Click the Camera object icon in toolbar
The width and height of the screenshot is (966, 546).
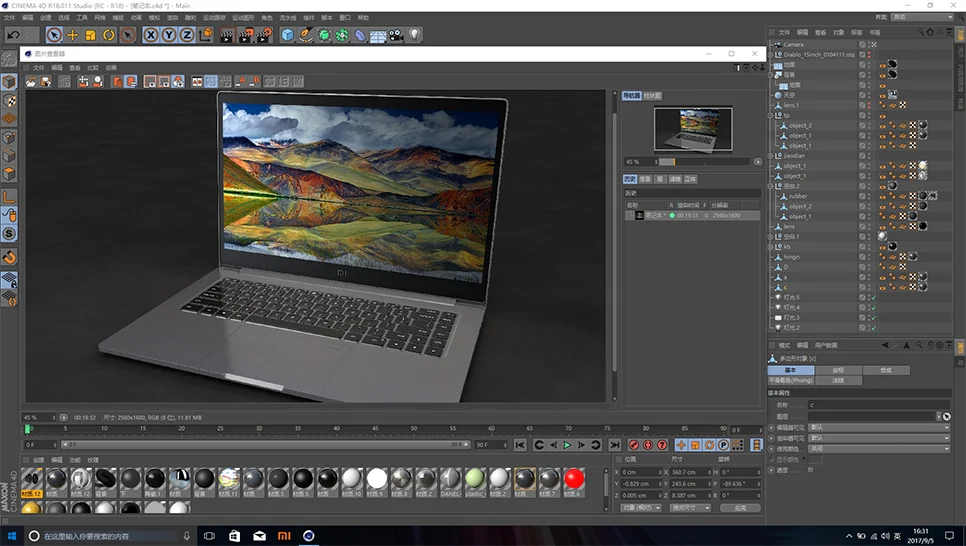[396, 35]
